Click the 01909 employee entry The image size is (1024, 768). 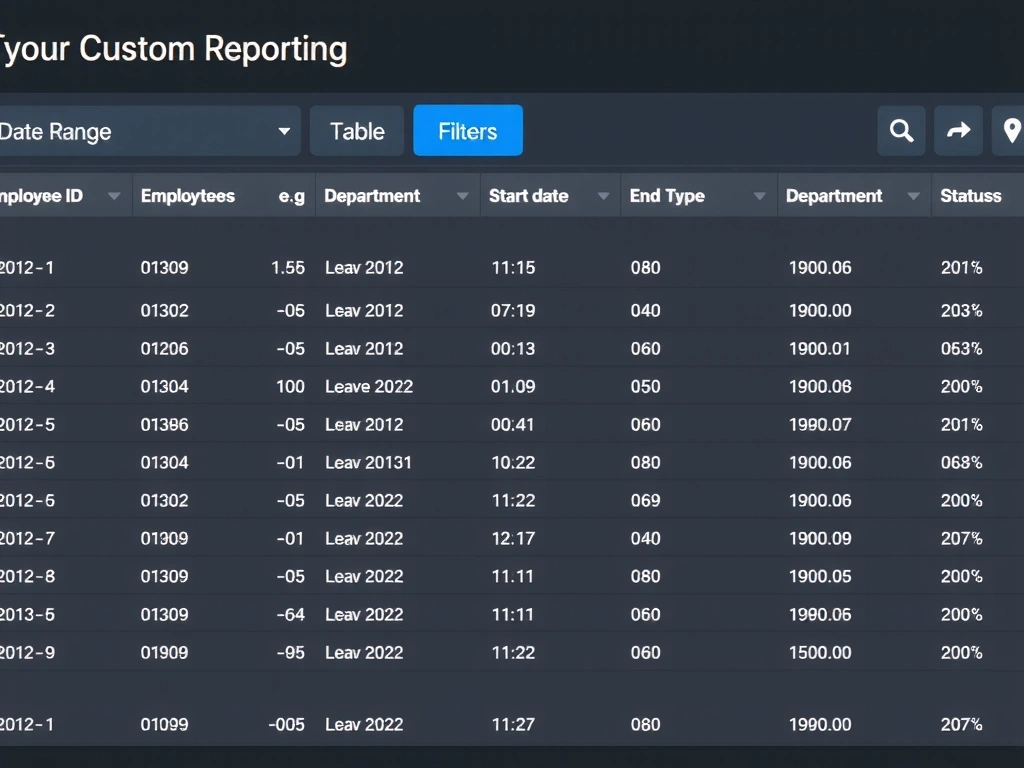[x=164, y=652]
